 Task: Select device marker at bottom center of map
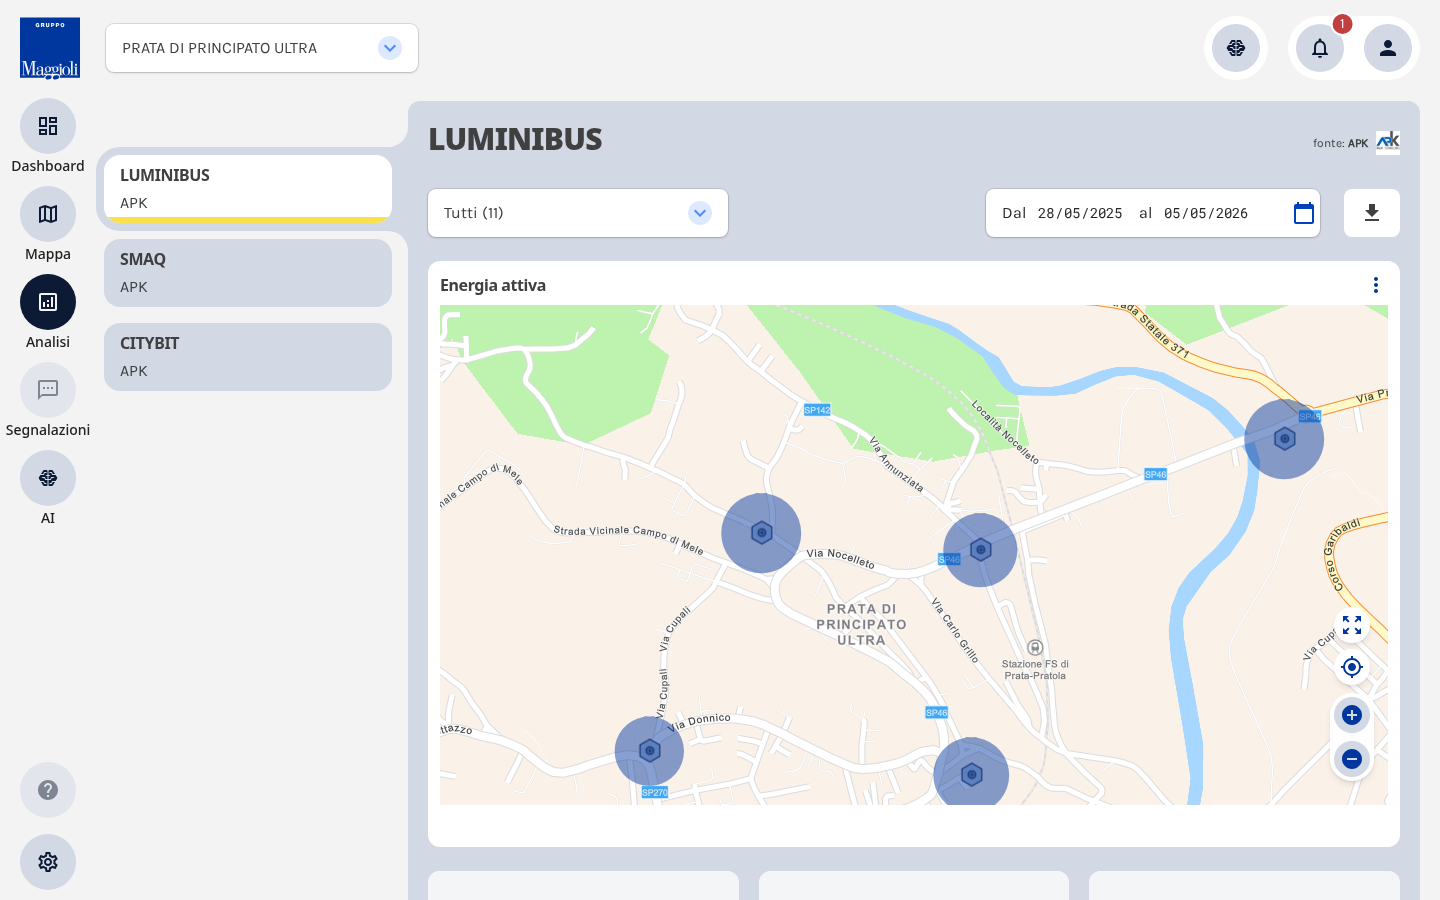coord(971,772)
